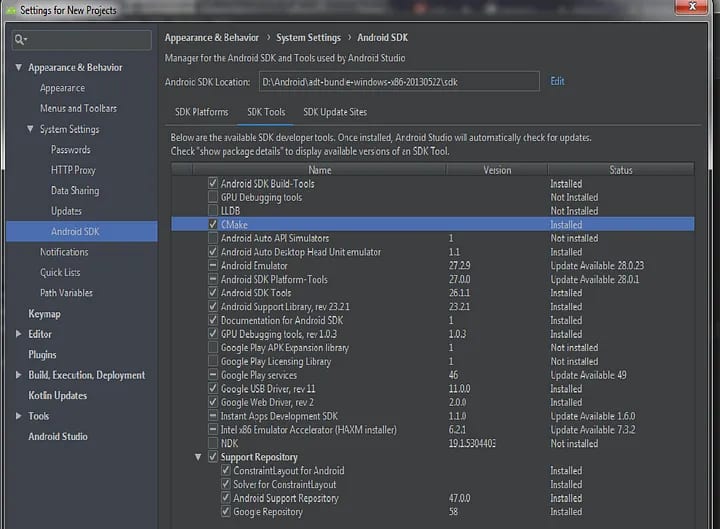This screenshot has height=529, width=720.
Task: Toggle the Instant Apps Development SDK checkbox
Action: (213, 416)
